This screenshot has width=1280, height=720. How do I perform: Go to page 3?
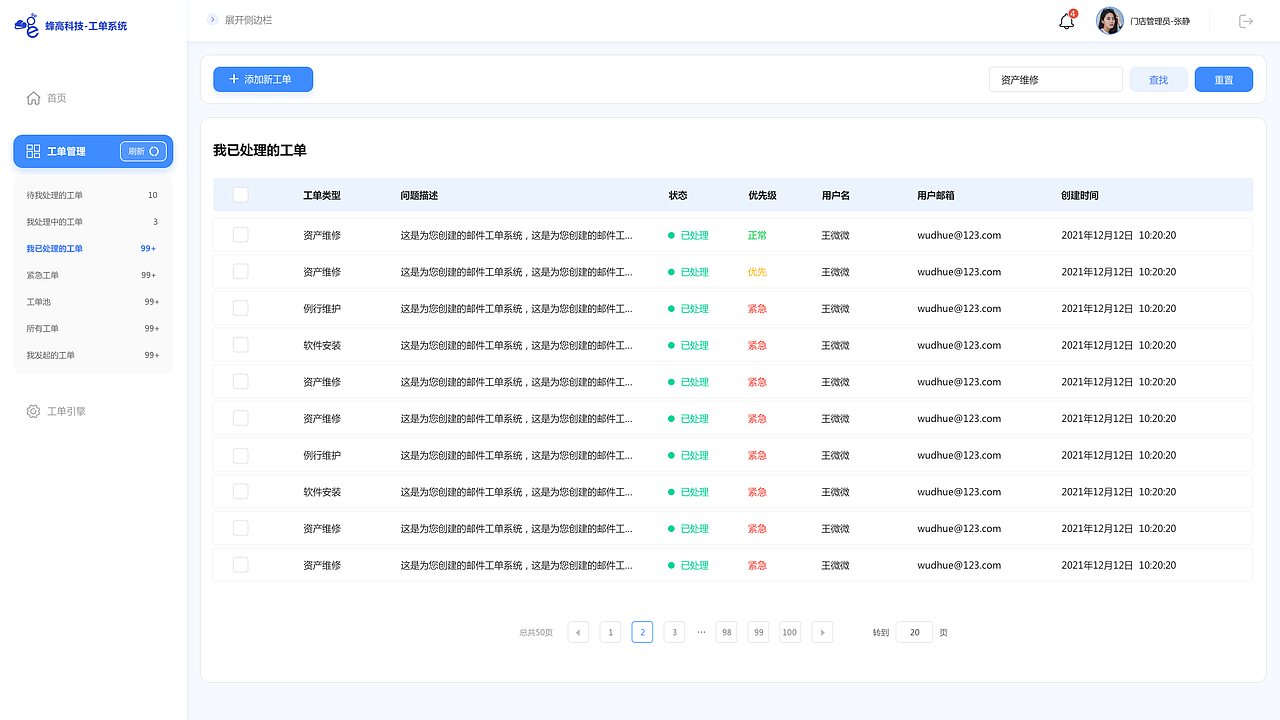pos(674,632)
